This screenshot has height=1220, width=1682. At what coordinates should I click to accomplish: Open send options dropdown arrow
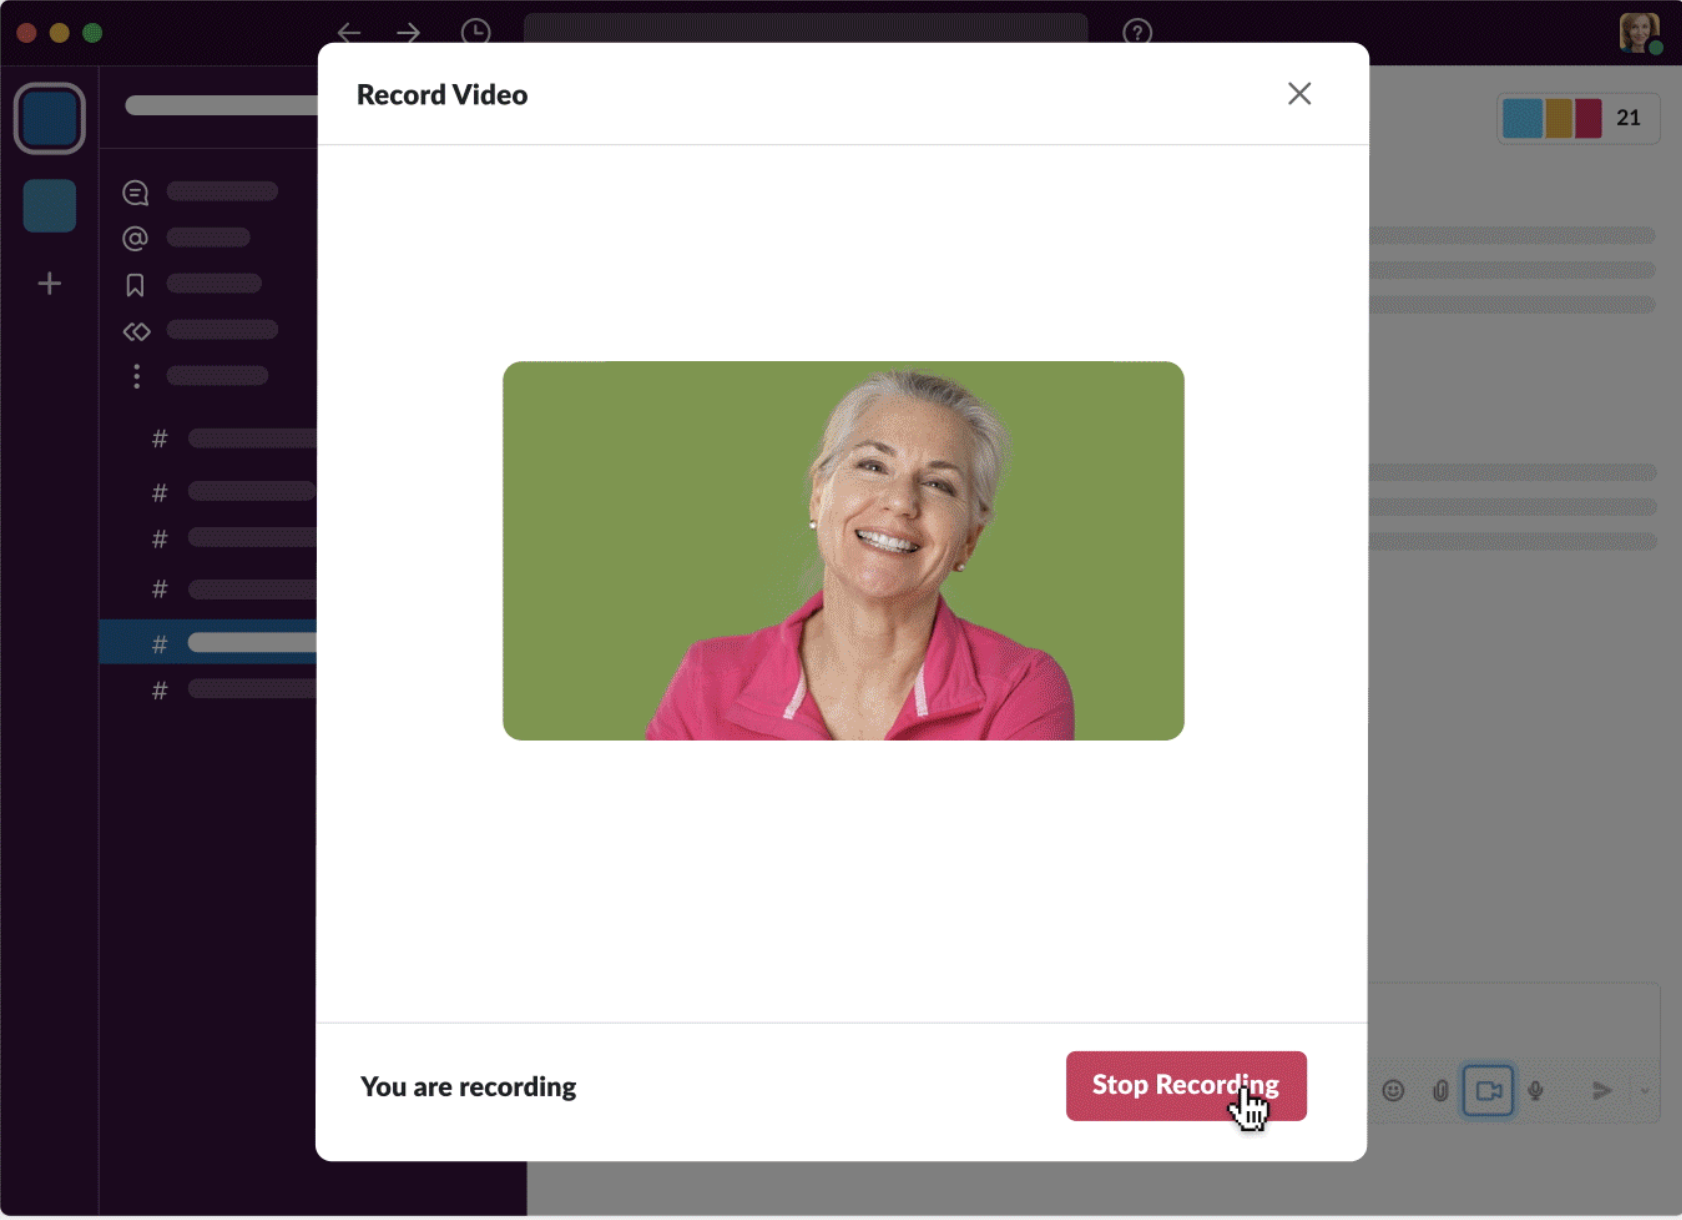pyautogui.click(x=1645, y=1090)
